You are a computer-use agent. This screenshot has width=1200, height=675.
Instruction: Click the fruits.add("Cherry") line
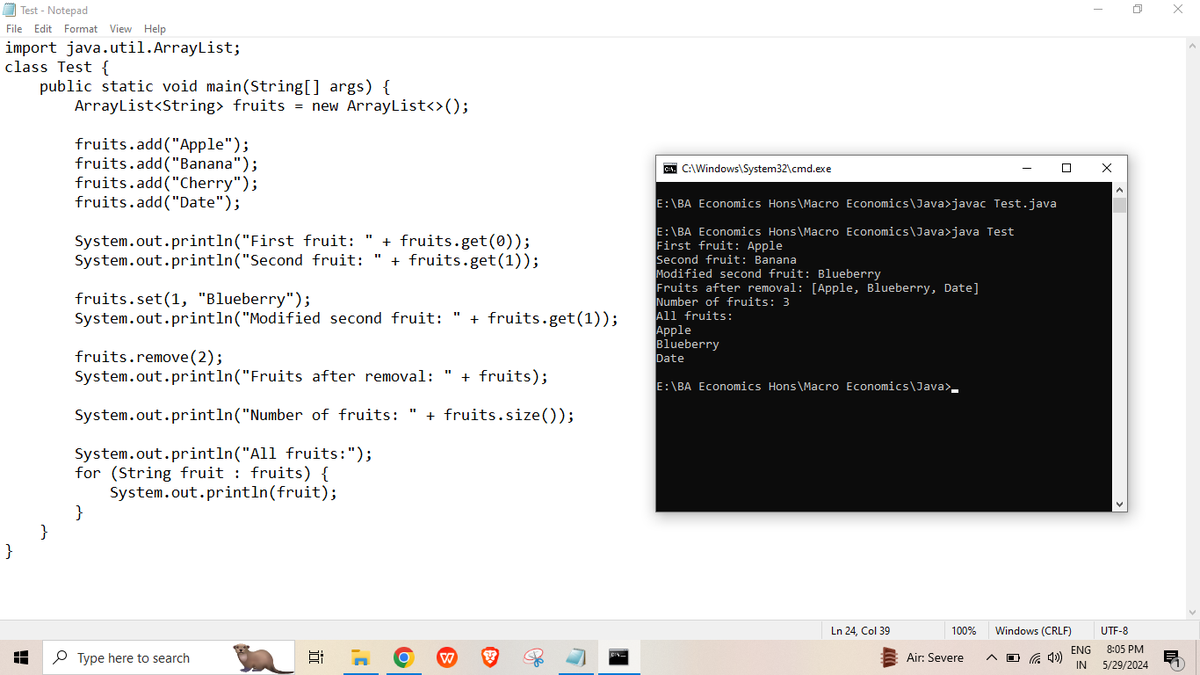[x=167, y=183]
